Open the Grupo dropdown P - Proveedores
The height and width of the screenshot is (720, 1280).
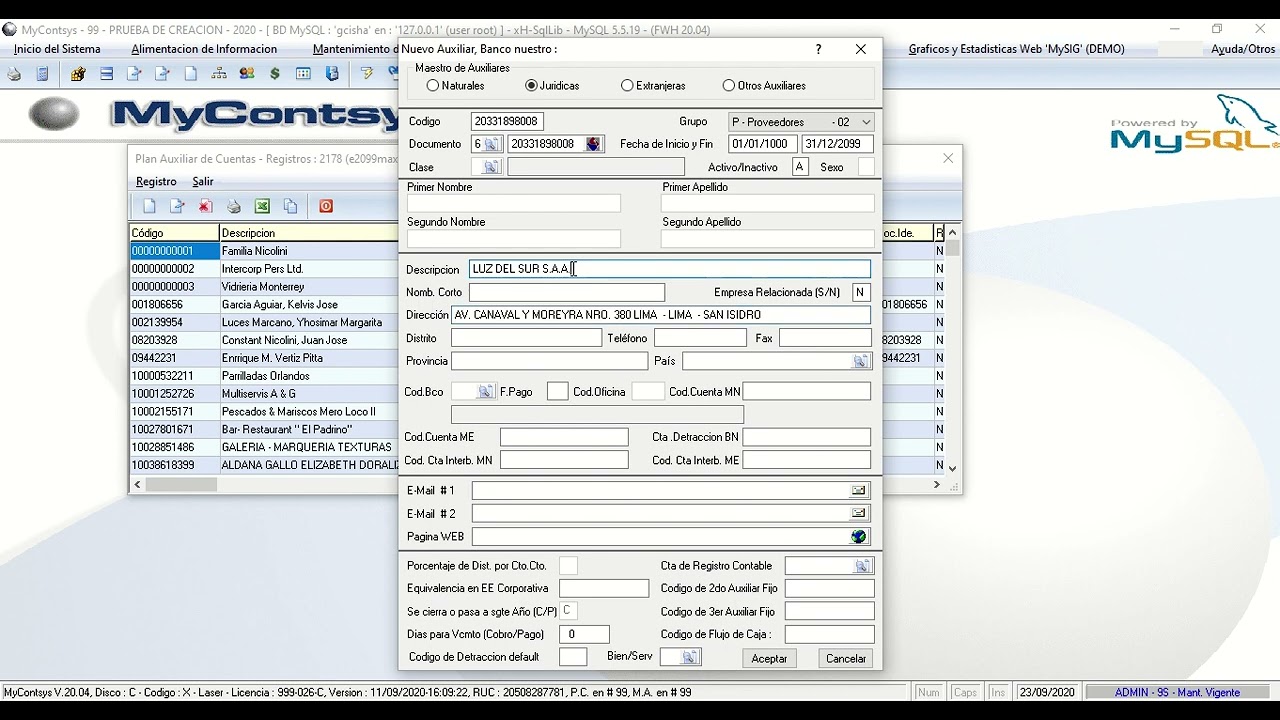[x=801, y=122]
